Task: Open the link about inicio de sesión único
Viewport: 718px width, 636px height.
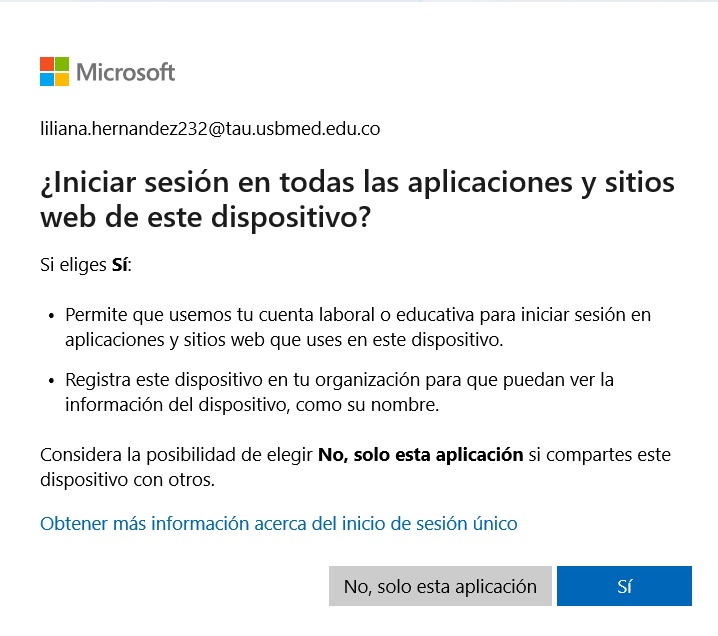Action: 278,523
